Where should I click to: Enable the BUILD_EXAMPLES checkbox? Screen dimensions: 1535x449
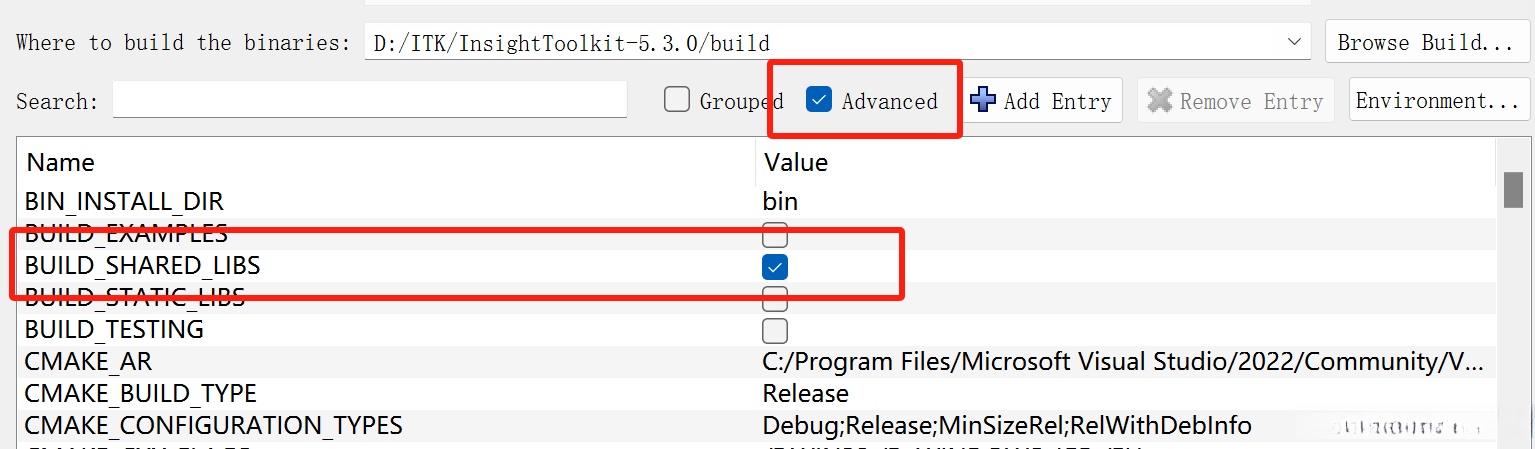point(775,235)
